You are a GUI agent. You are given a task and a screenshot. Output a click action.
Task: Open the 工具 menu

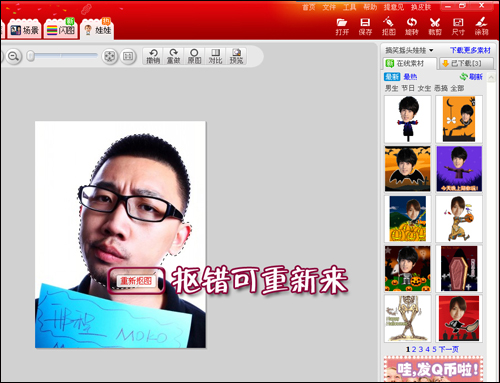pos(349,7)
